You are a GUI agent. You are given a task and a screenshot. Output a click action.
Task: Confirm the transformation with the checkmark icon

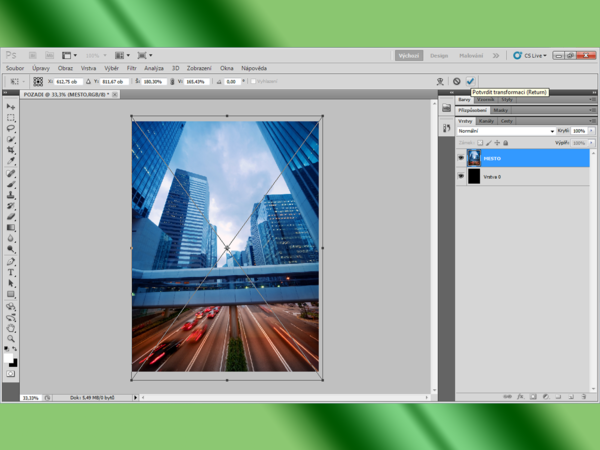coord(470,81)
